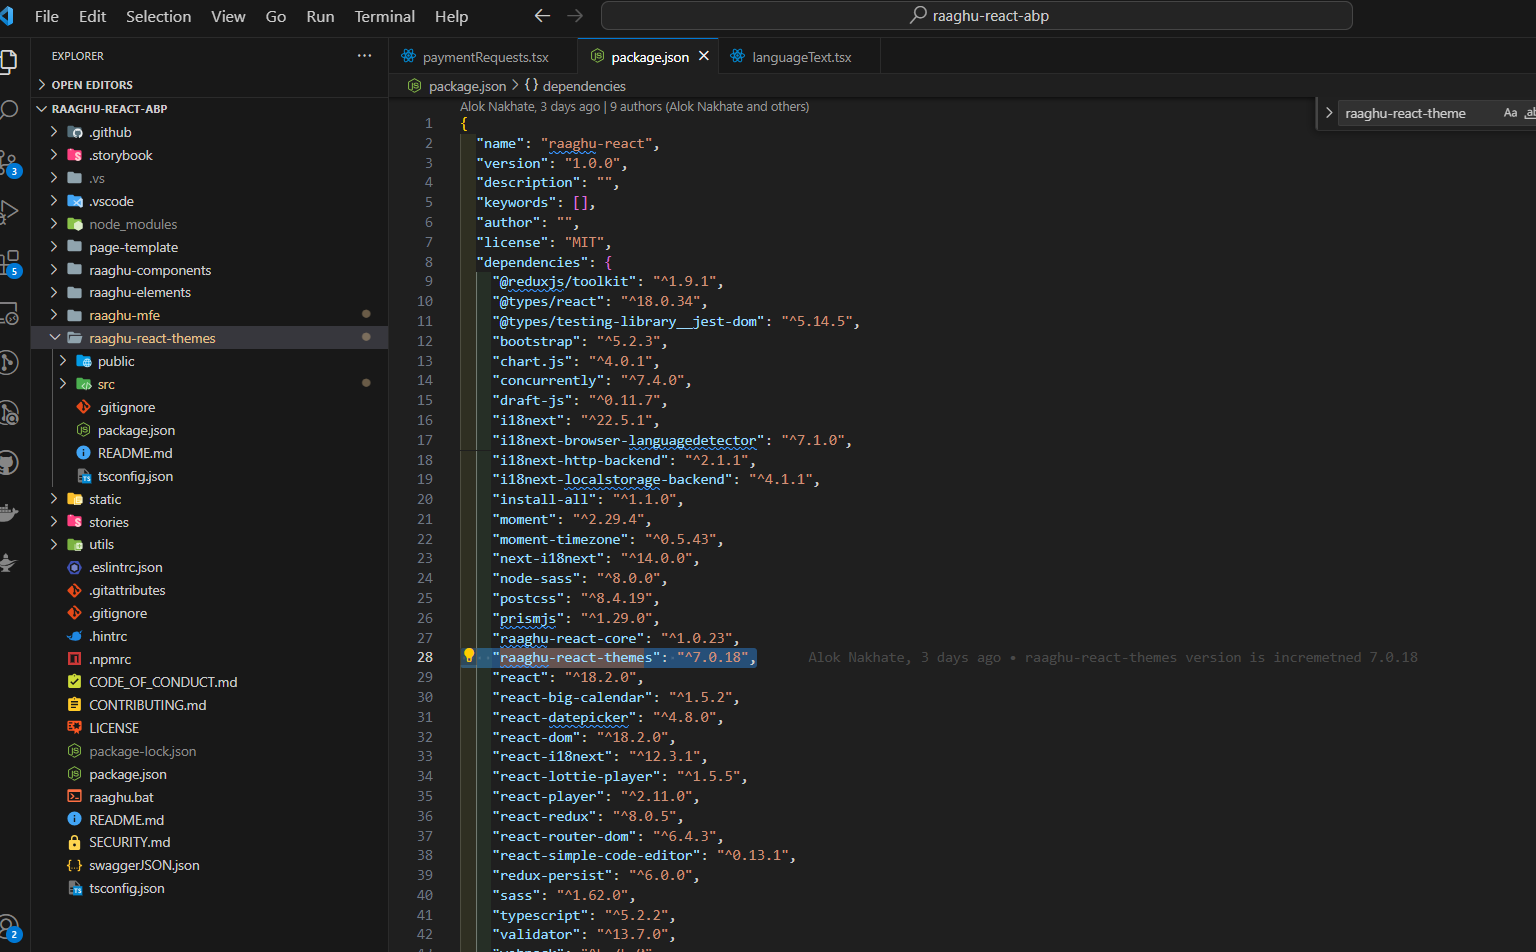The image size is (1536, 952).
Task: Click the find input containing raaghu-react-theme
Action: (x=1418, y=113)
